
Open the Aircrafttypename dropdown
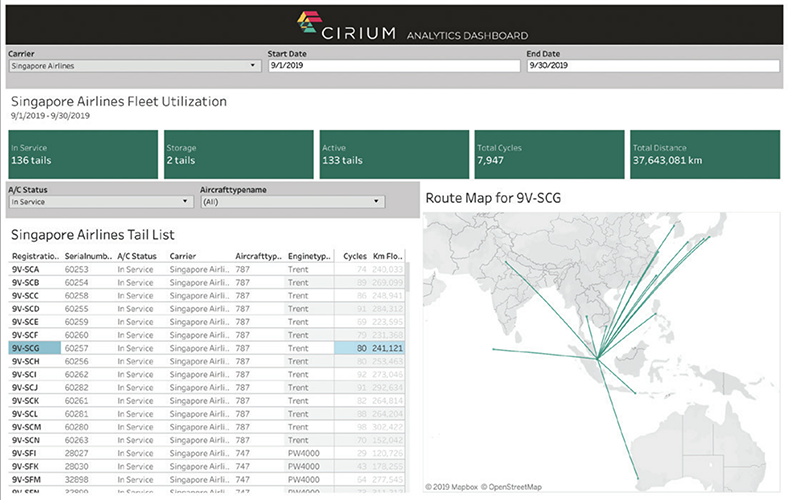[x=292, y=201]
